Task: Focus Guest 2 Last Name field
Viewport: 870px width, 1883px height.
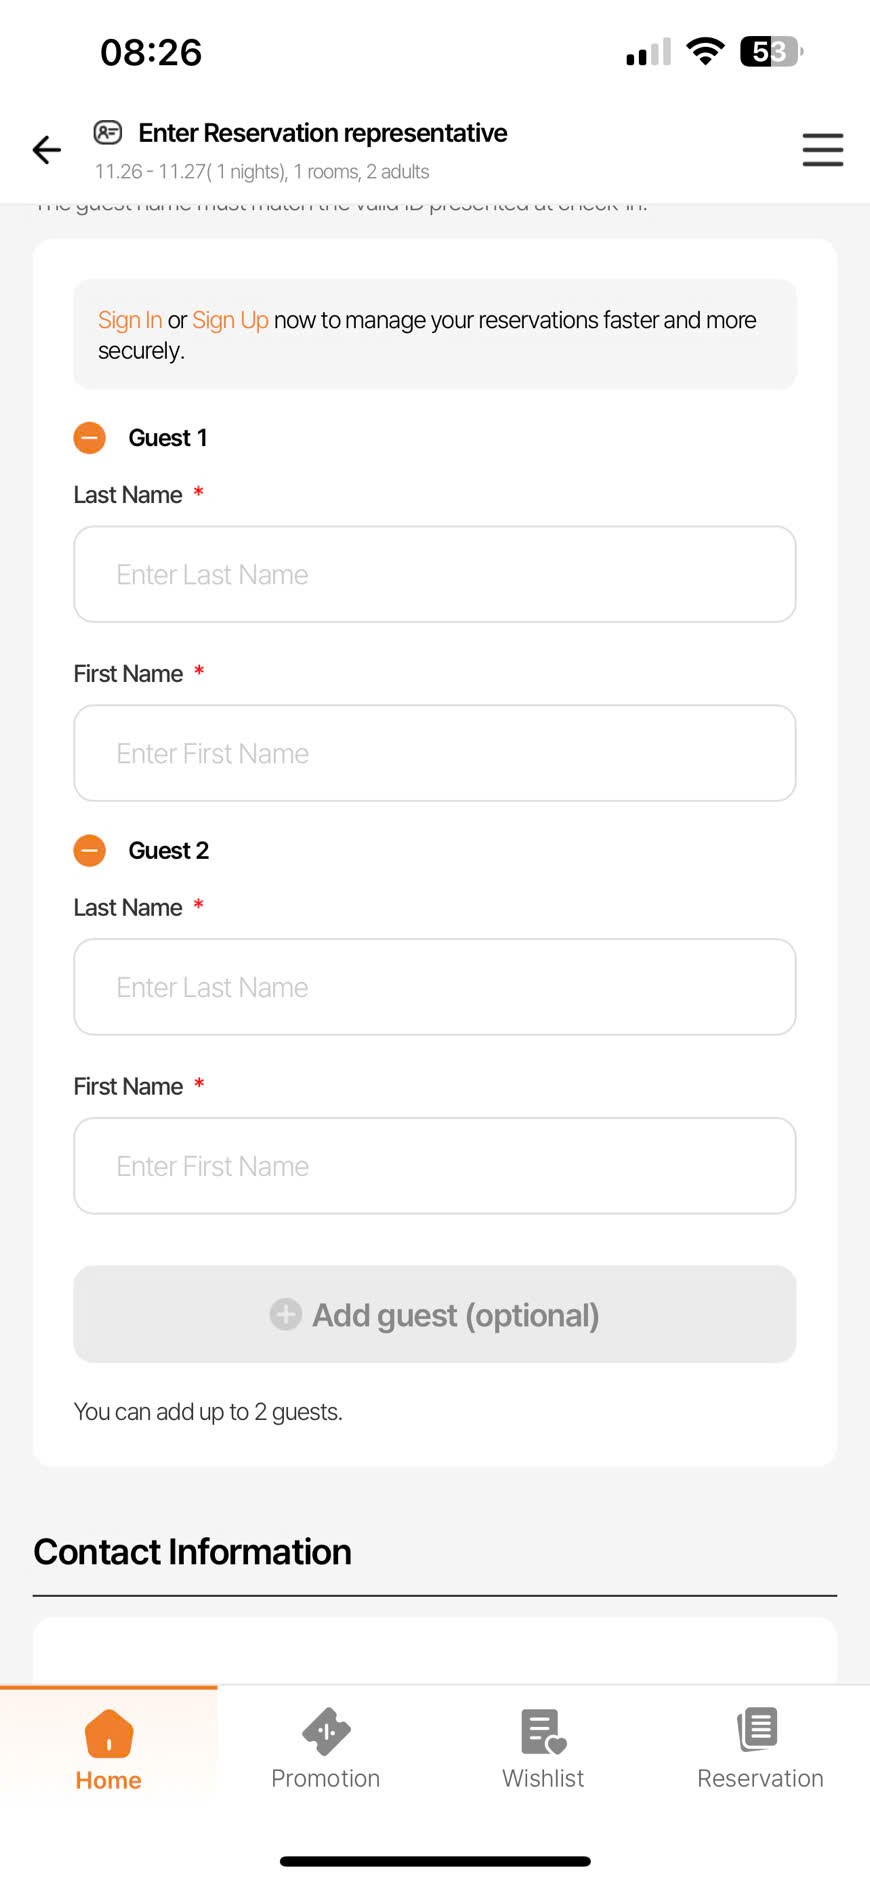Action: click(435, 988)
